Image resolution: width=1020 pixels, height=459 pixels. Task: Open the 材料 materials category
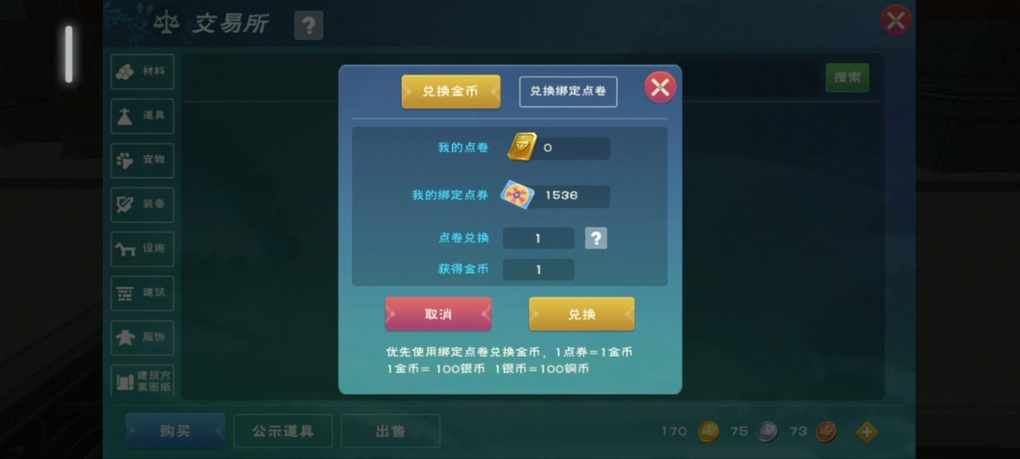[x=142, y=72]
